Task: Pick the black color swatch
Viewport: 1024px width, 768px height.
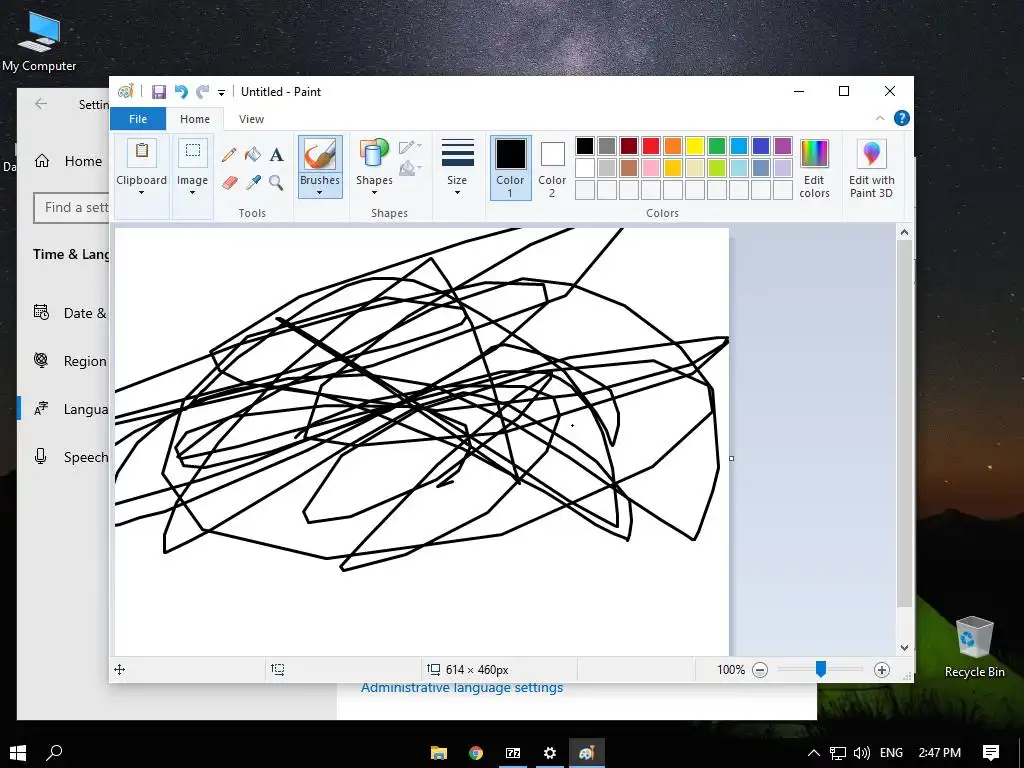Action: click(x=585, y=146)
